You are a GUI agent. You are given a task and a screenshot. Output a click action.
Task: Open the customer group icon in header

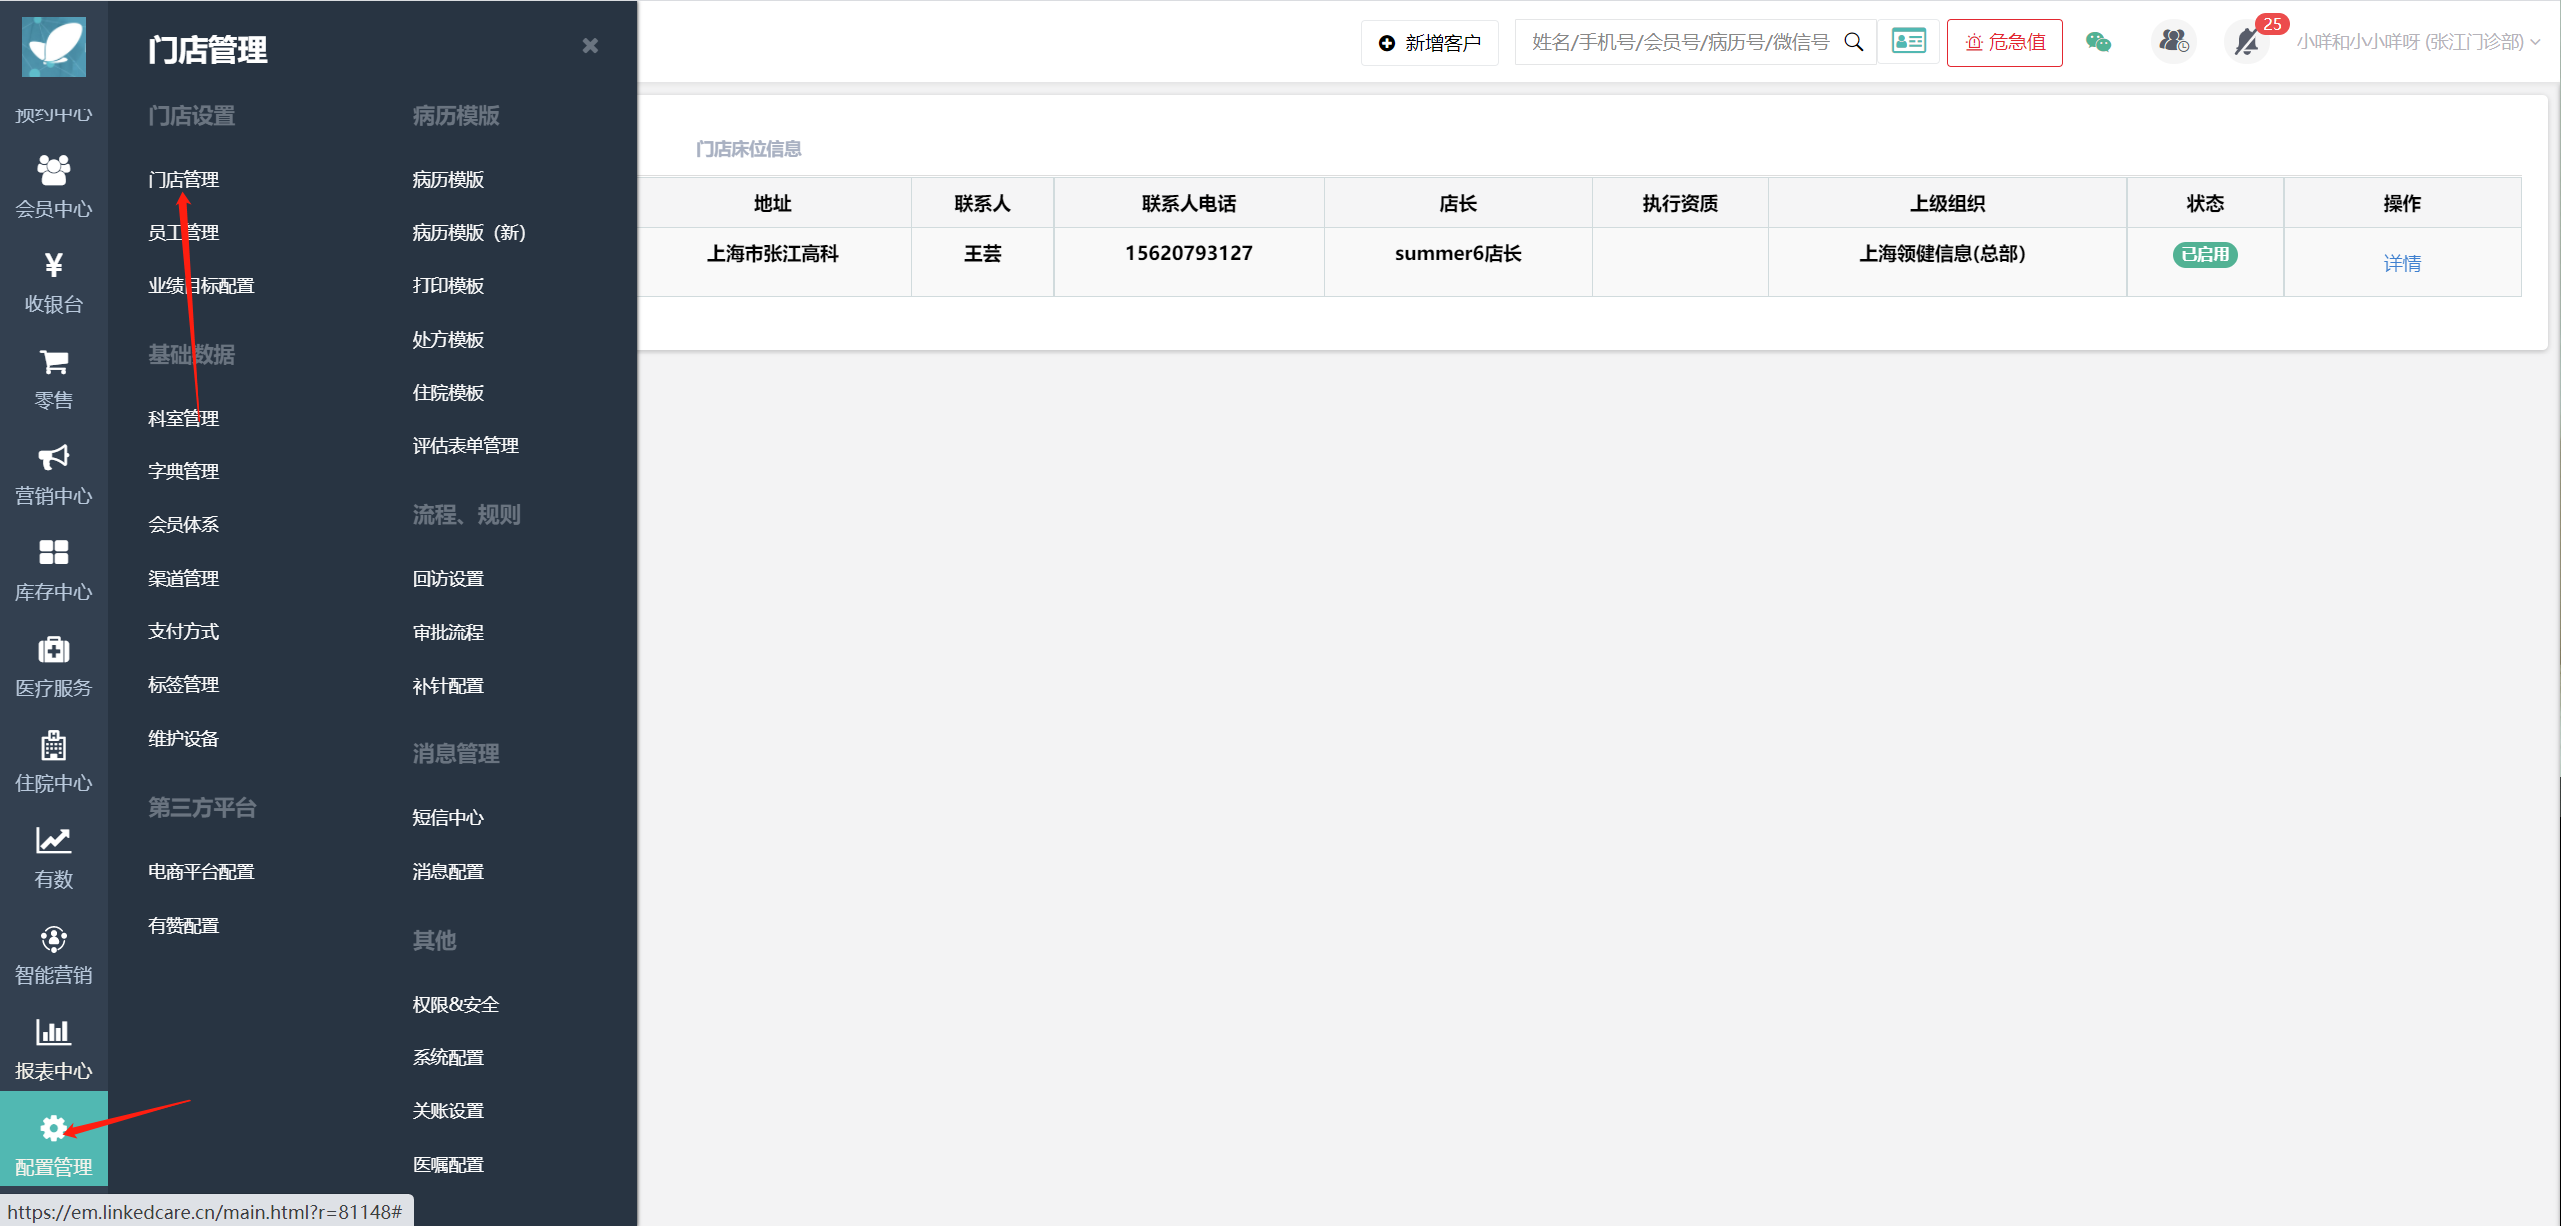[2173, 42]
